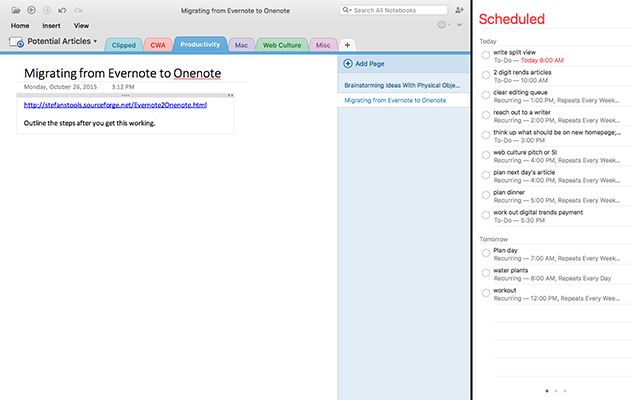This screenshot has height=400, width=640.
Task: Complete the reach out to a writer reminder
Action: pos(486,115)
